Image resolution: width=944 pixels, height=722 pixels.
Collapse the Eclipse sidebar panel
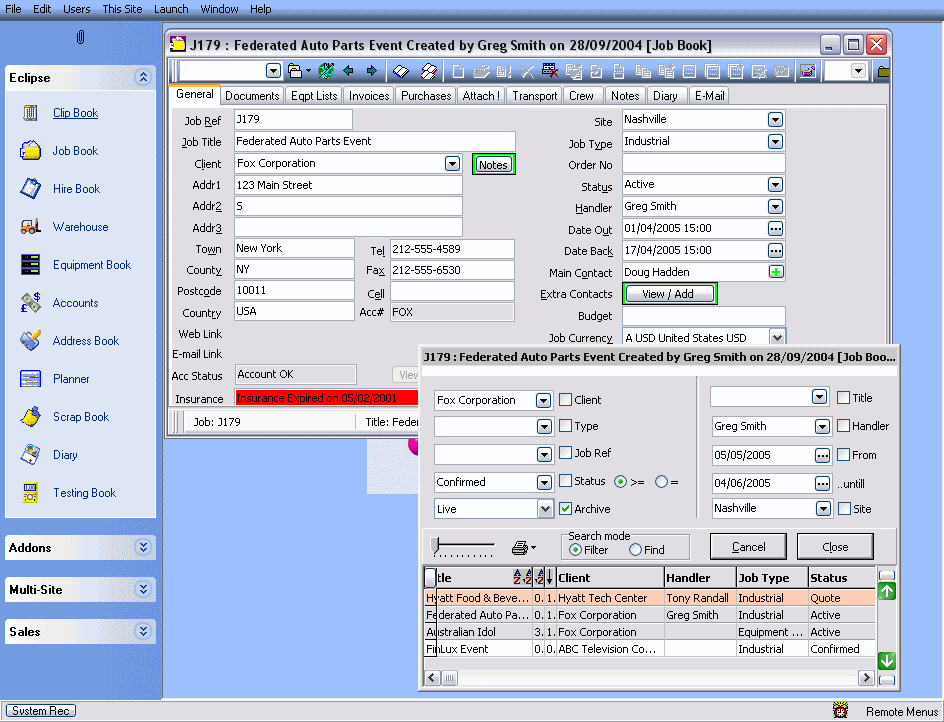point(143,78)
